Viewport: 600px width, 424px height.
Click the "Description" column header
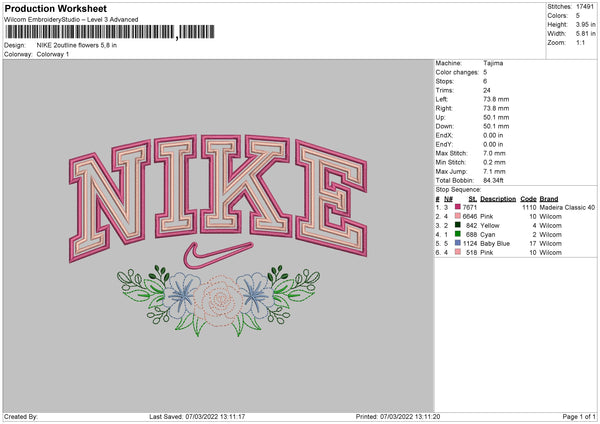point(498,199)
